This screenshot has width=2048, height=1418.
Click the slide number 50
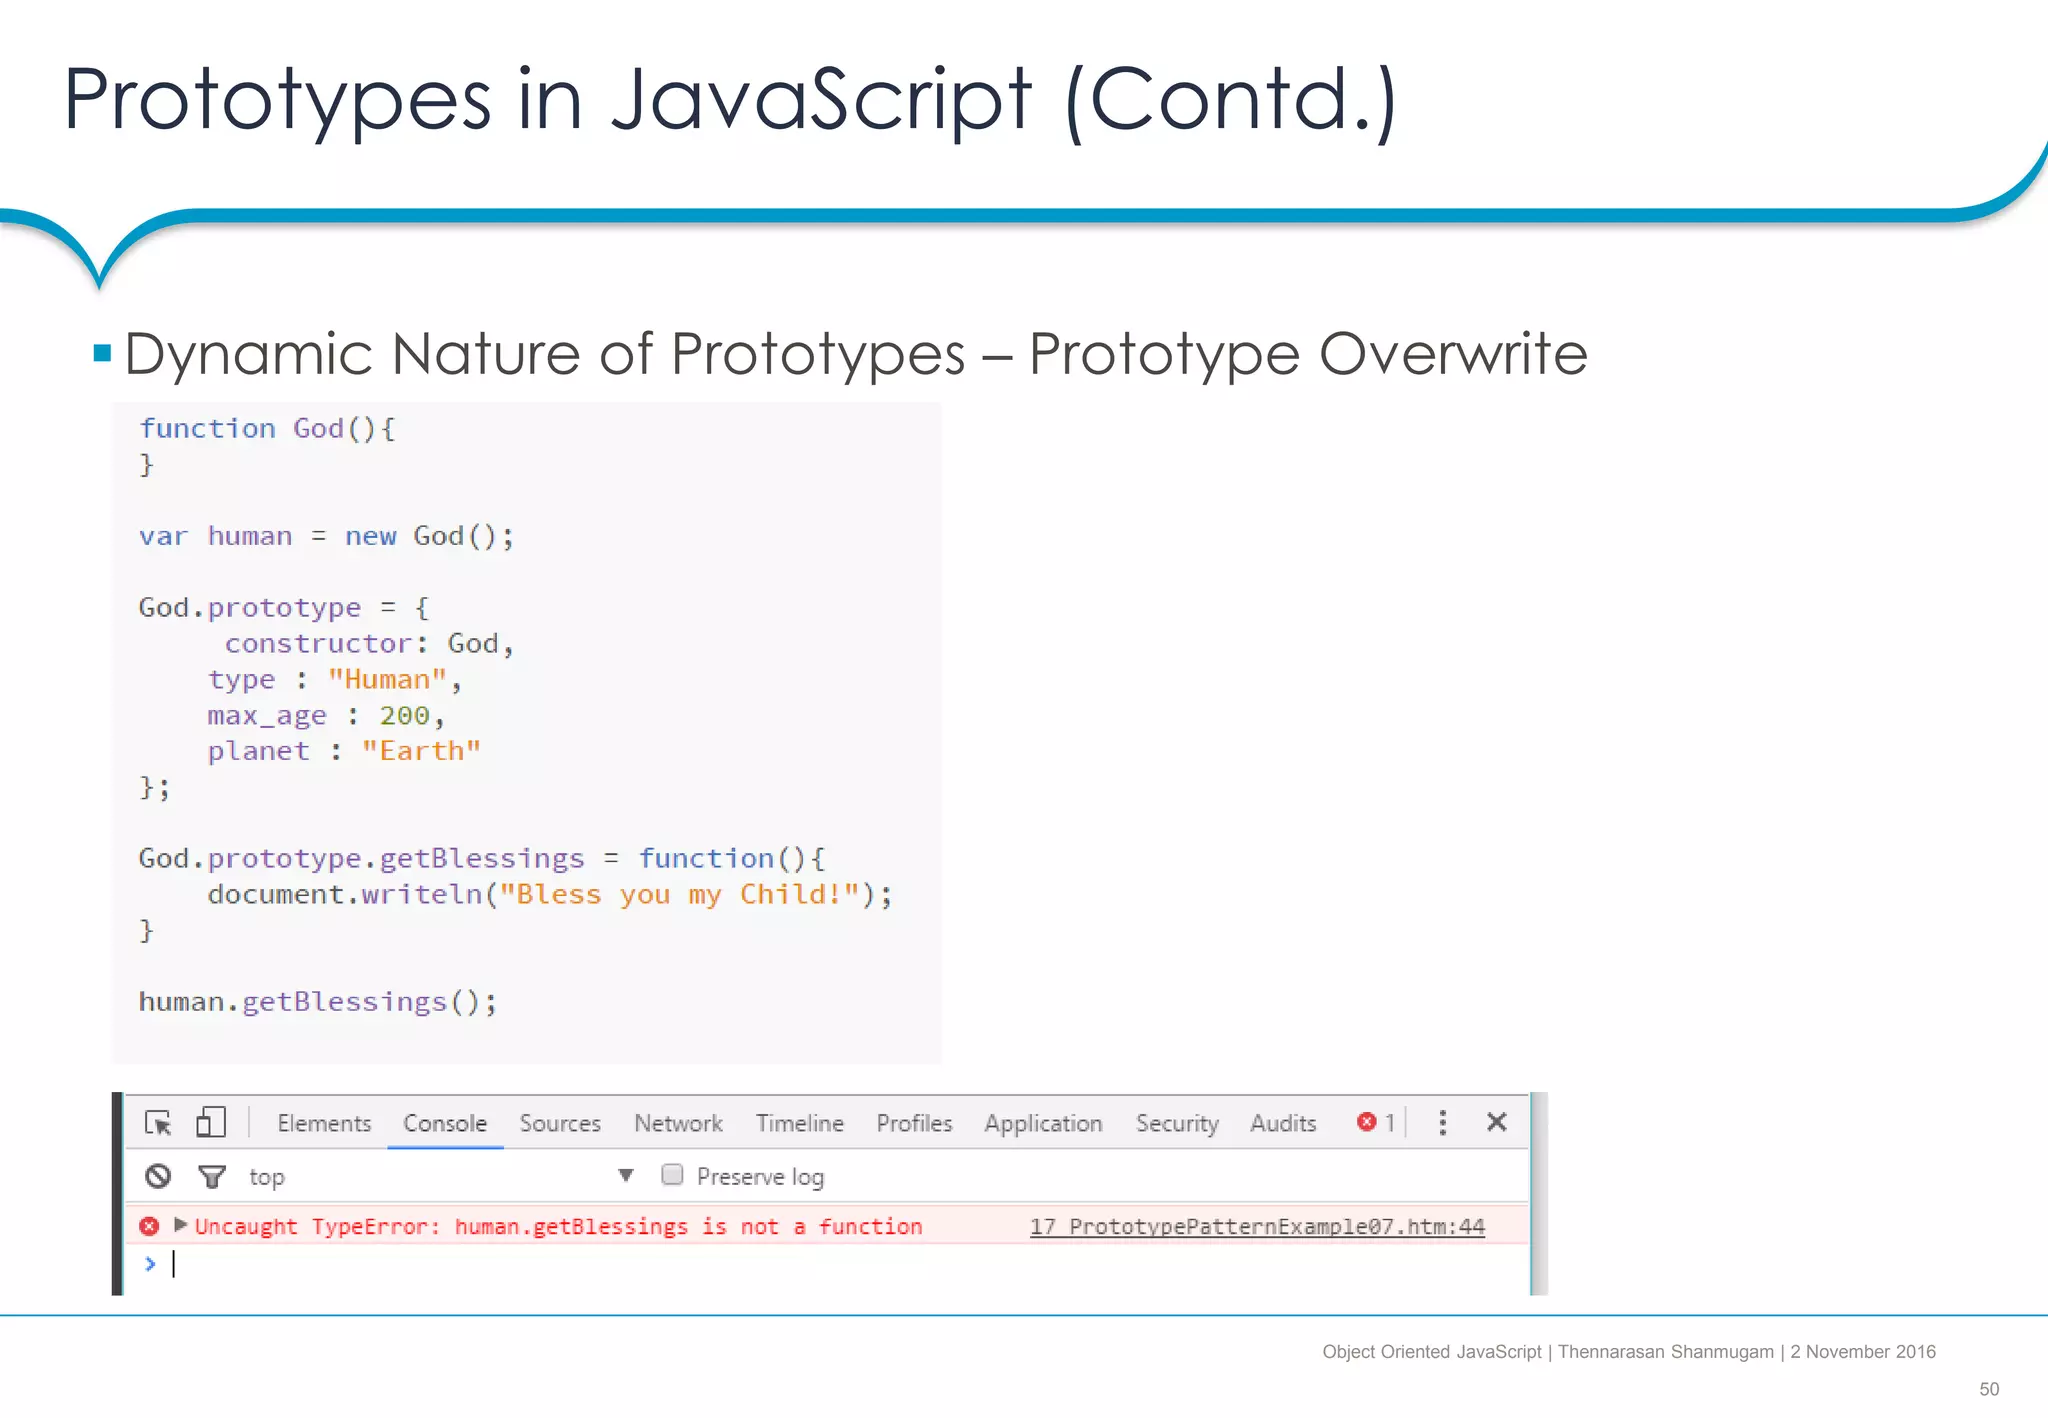pos(1989,1389)
